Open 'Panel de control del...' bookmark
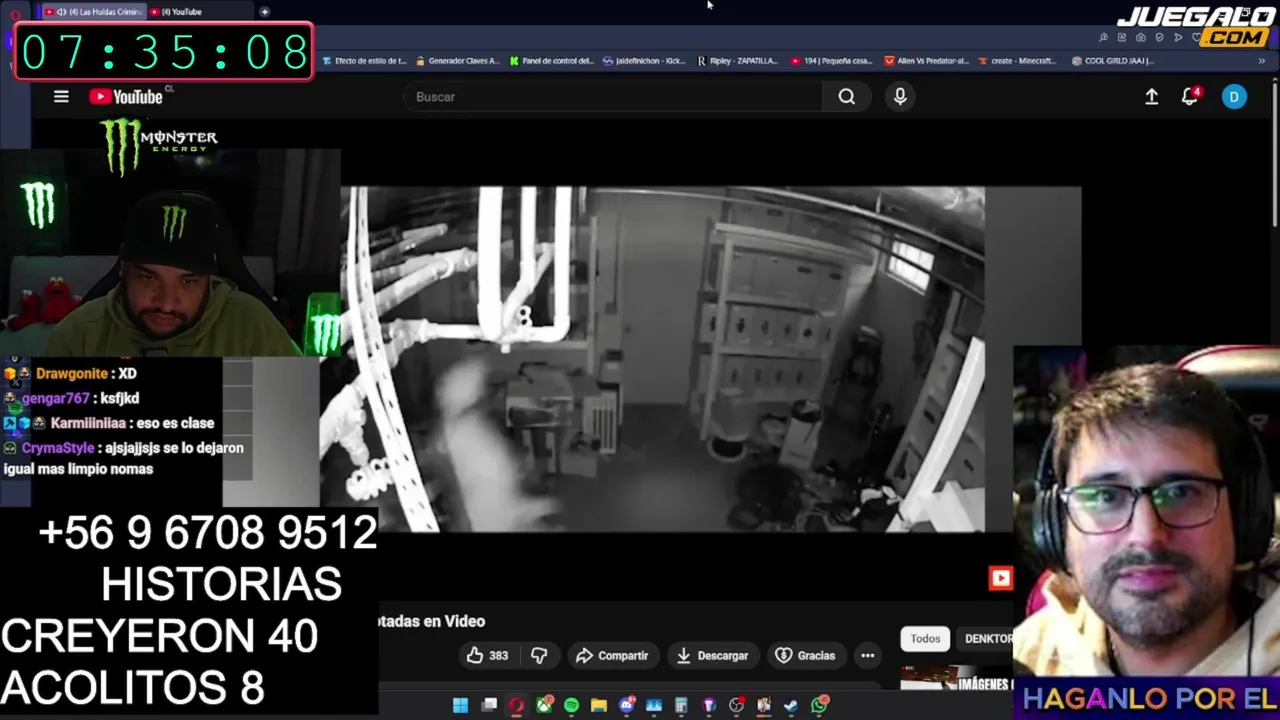 click(x=551, y=61)
